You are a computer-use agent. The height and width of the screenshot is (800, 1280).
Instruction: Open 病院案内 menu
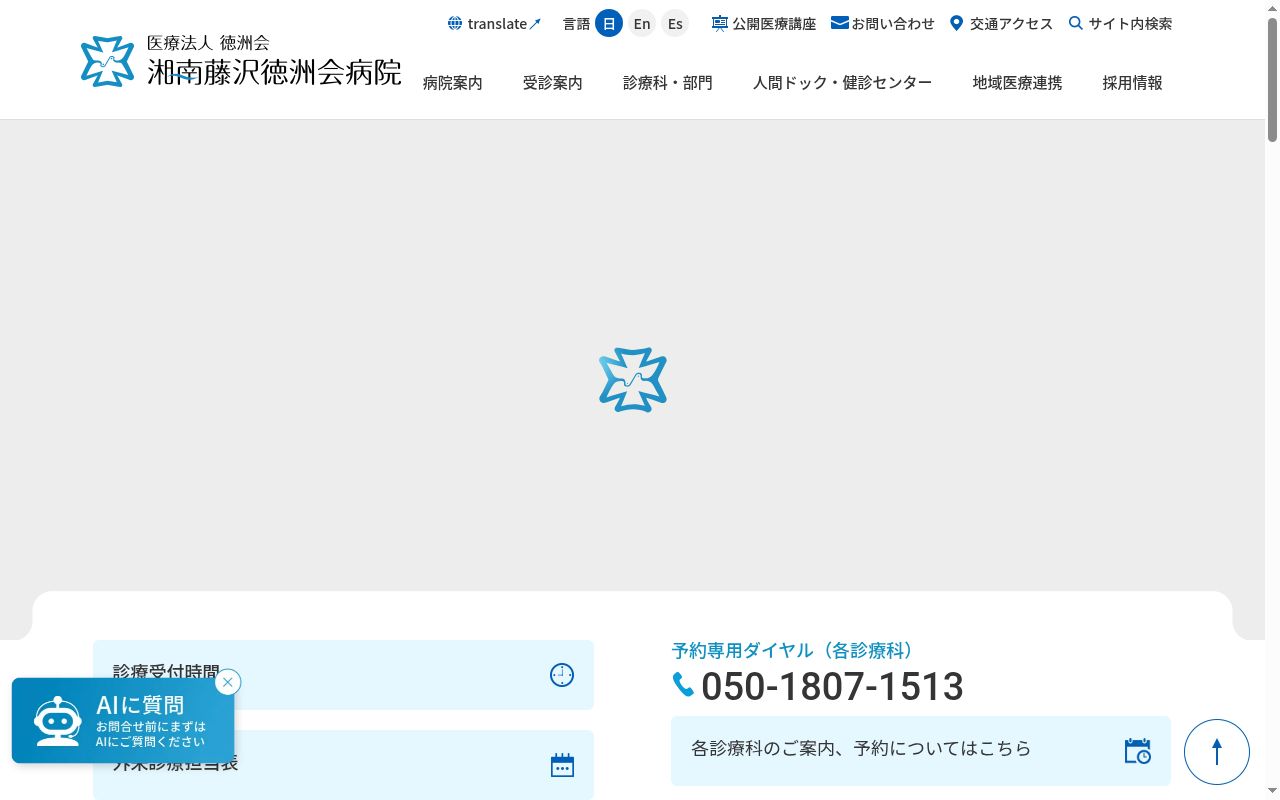[x=453, y=83]
